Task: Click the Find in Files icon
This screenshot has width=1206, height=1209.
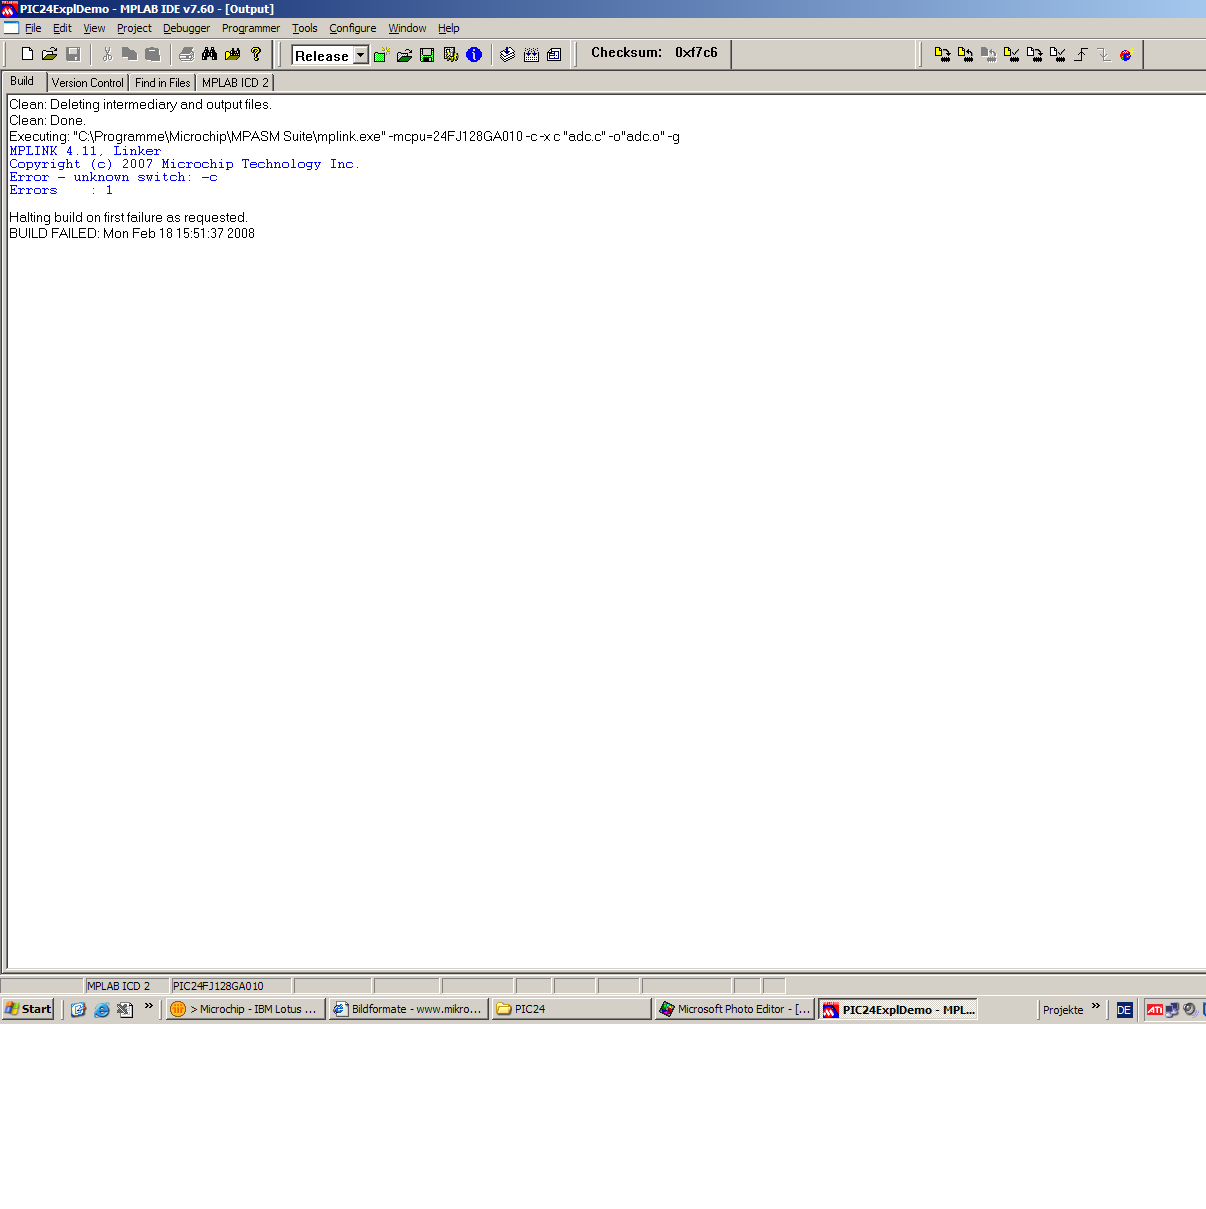Action: coord(233,54)
